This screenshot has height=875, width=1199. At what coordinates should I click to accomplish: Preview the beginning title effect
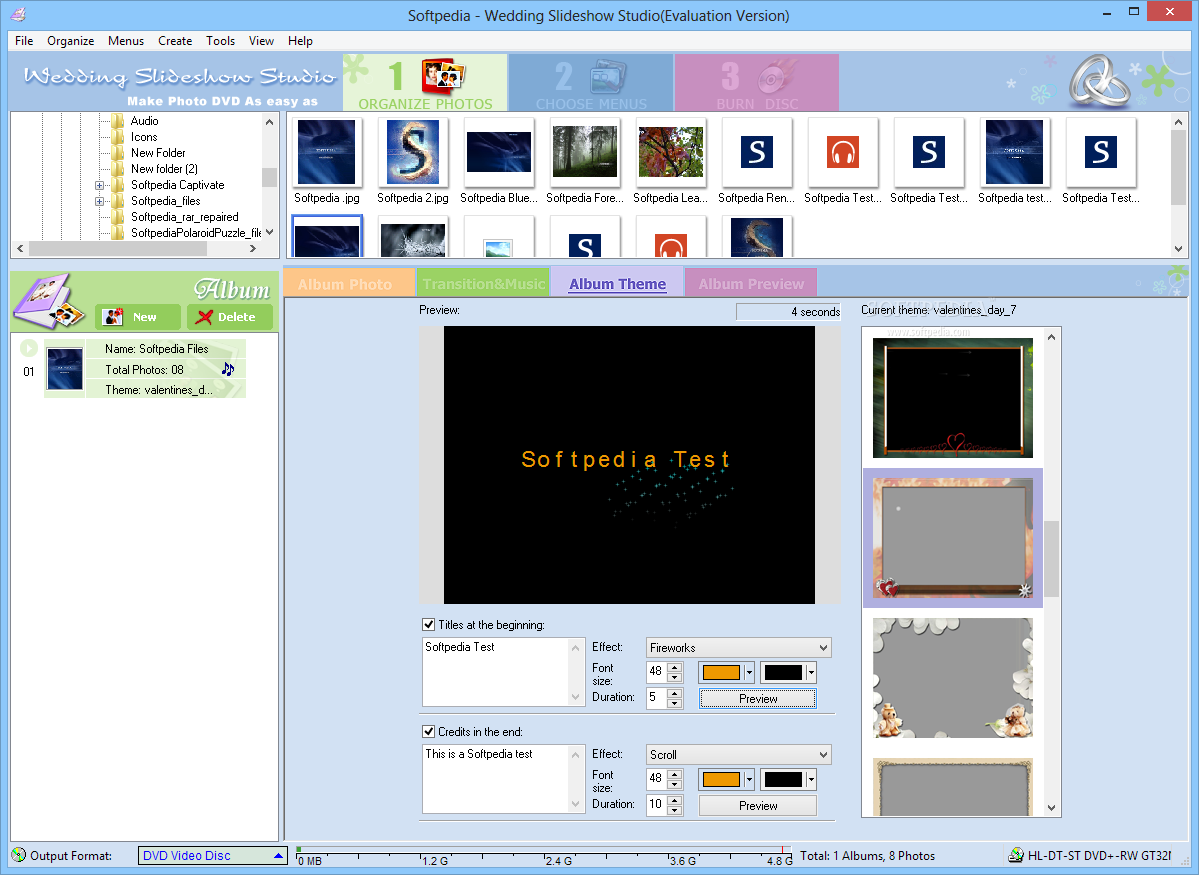pos(758,698)
